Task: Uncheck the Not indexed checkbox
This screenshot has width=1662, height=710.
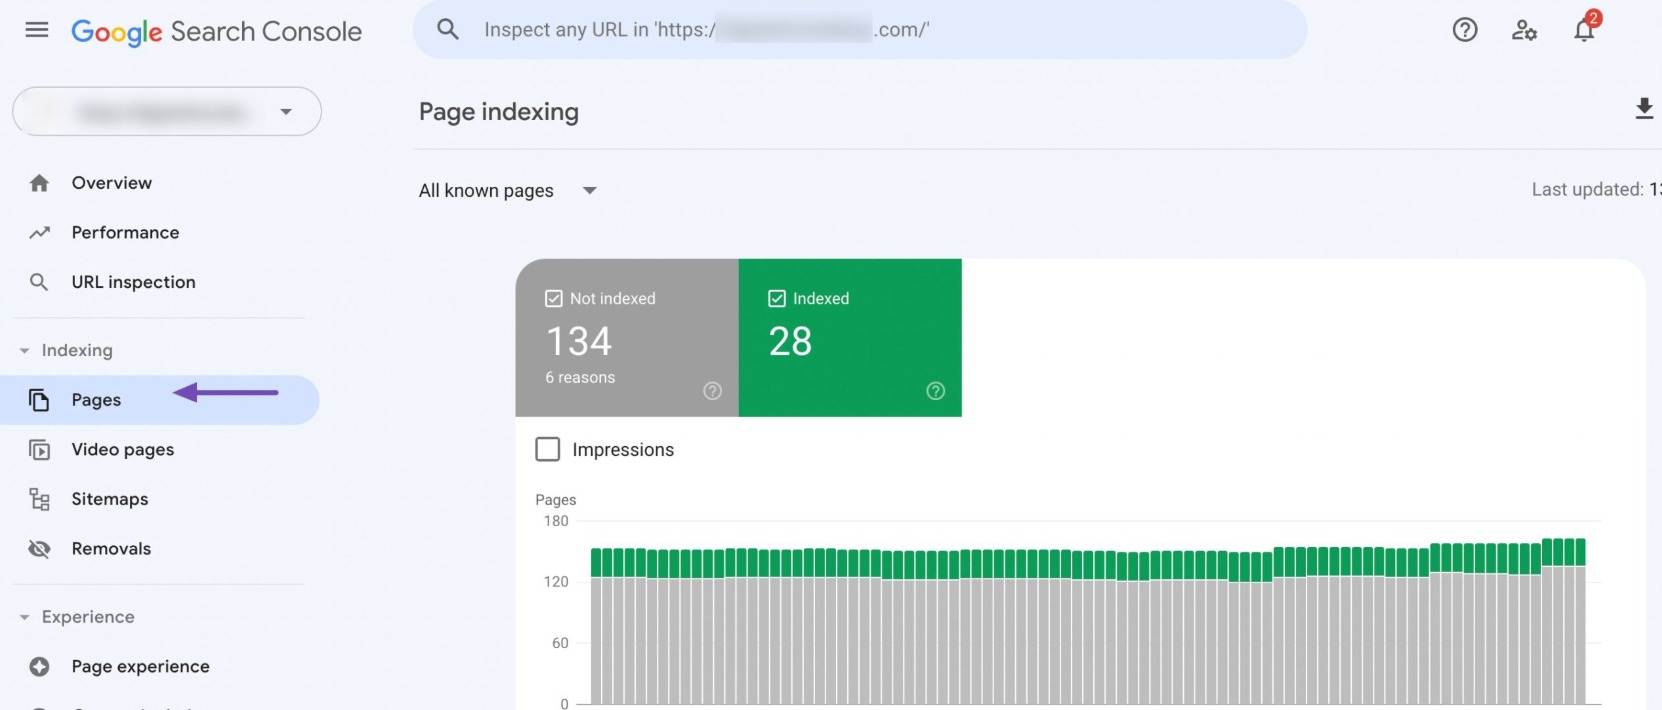Action: (x=553, y=298)
